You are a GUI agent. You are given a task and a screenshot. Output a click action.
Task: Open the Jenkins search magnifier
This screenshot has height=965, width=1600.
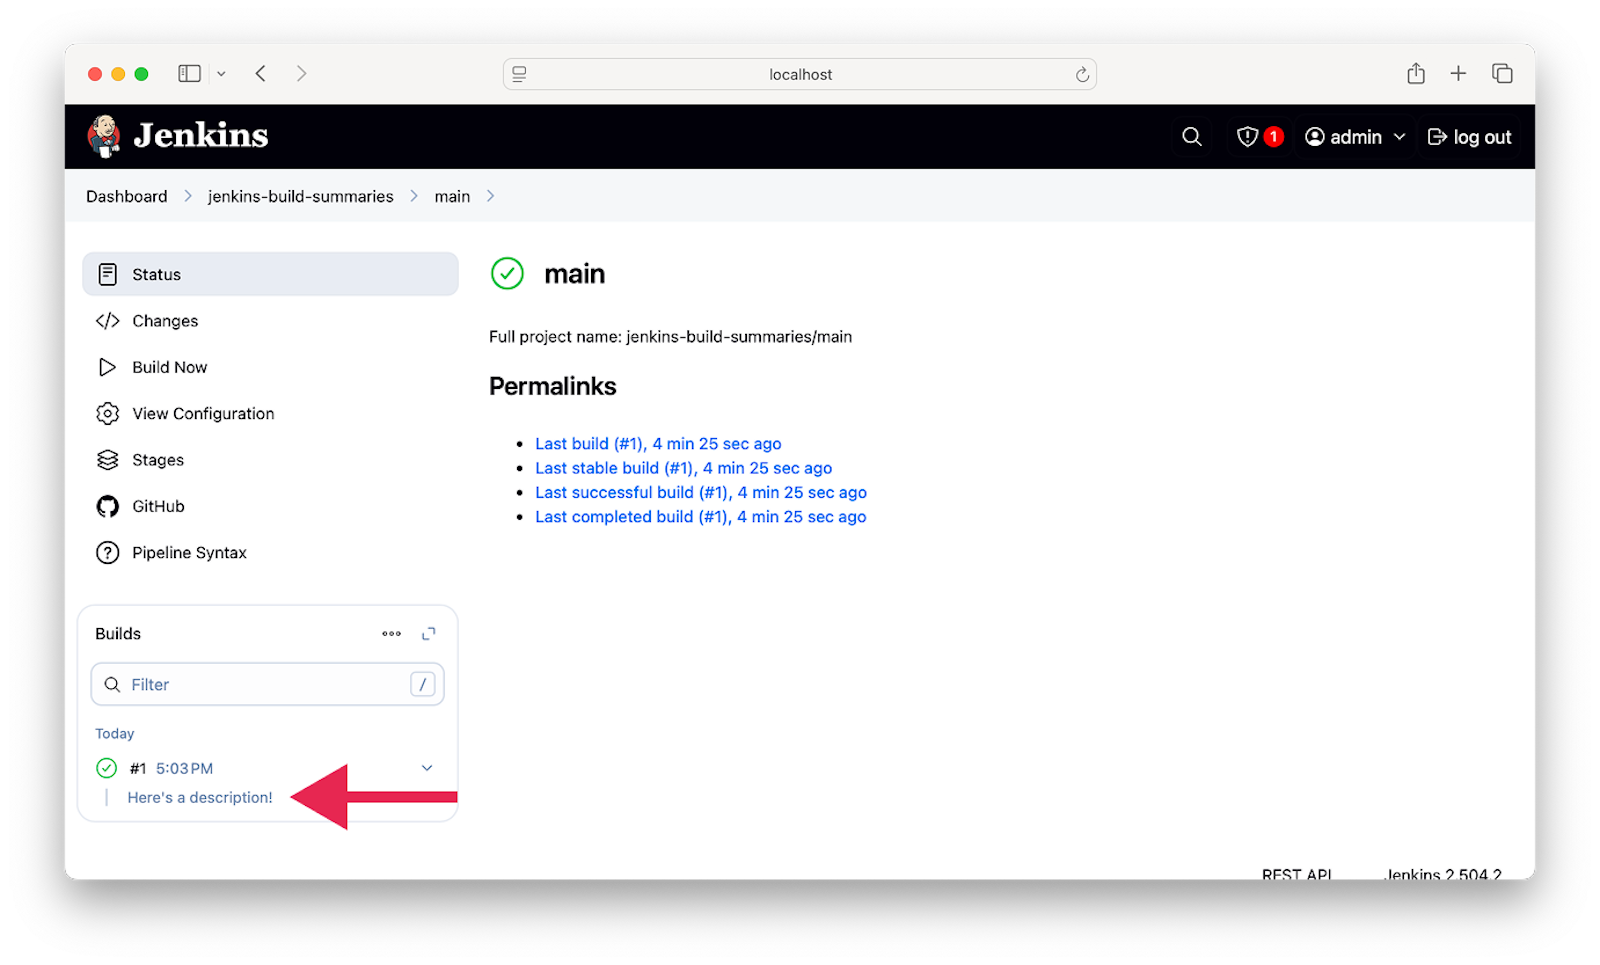[1191, 136]
